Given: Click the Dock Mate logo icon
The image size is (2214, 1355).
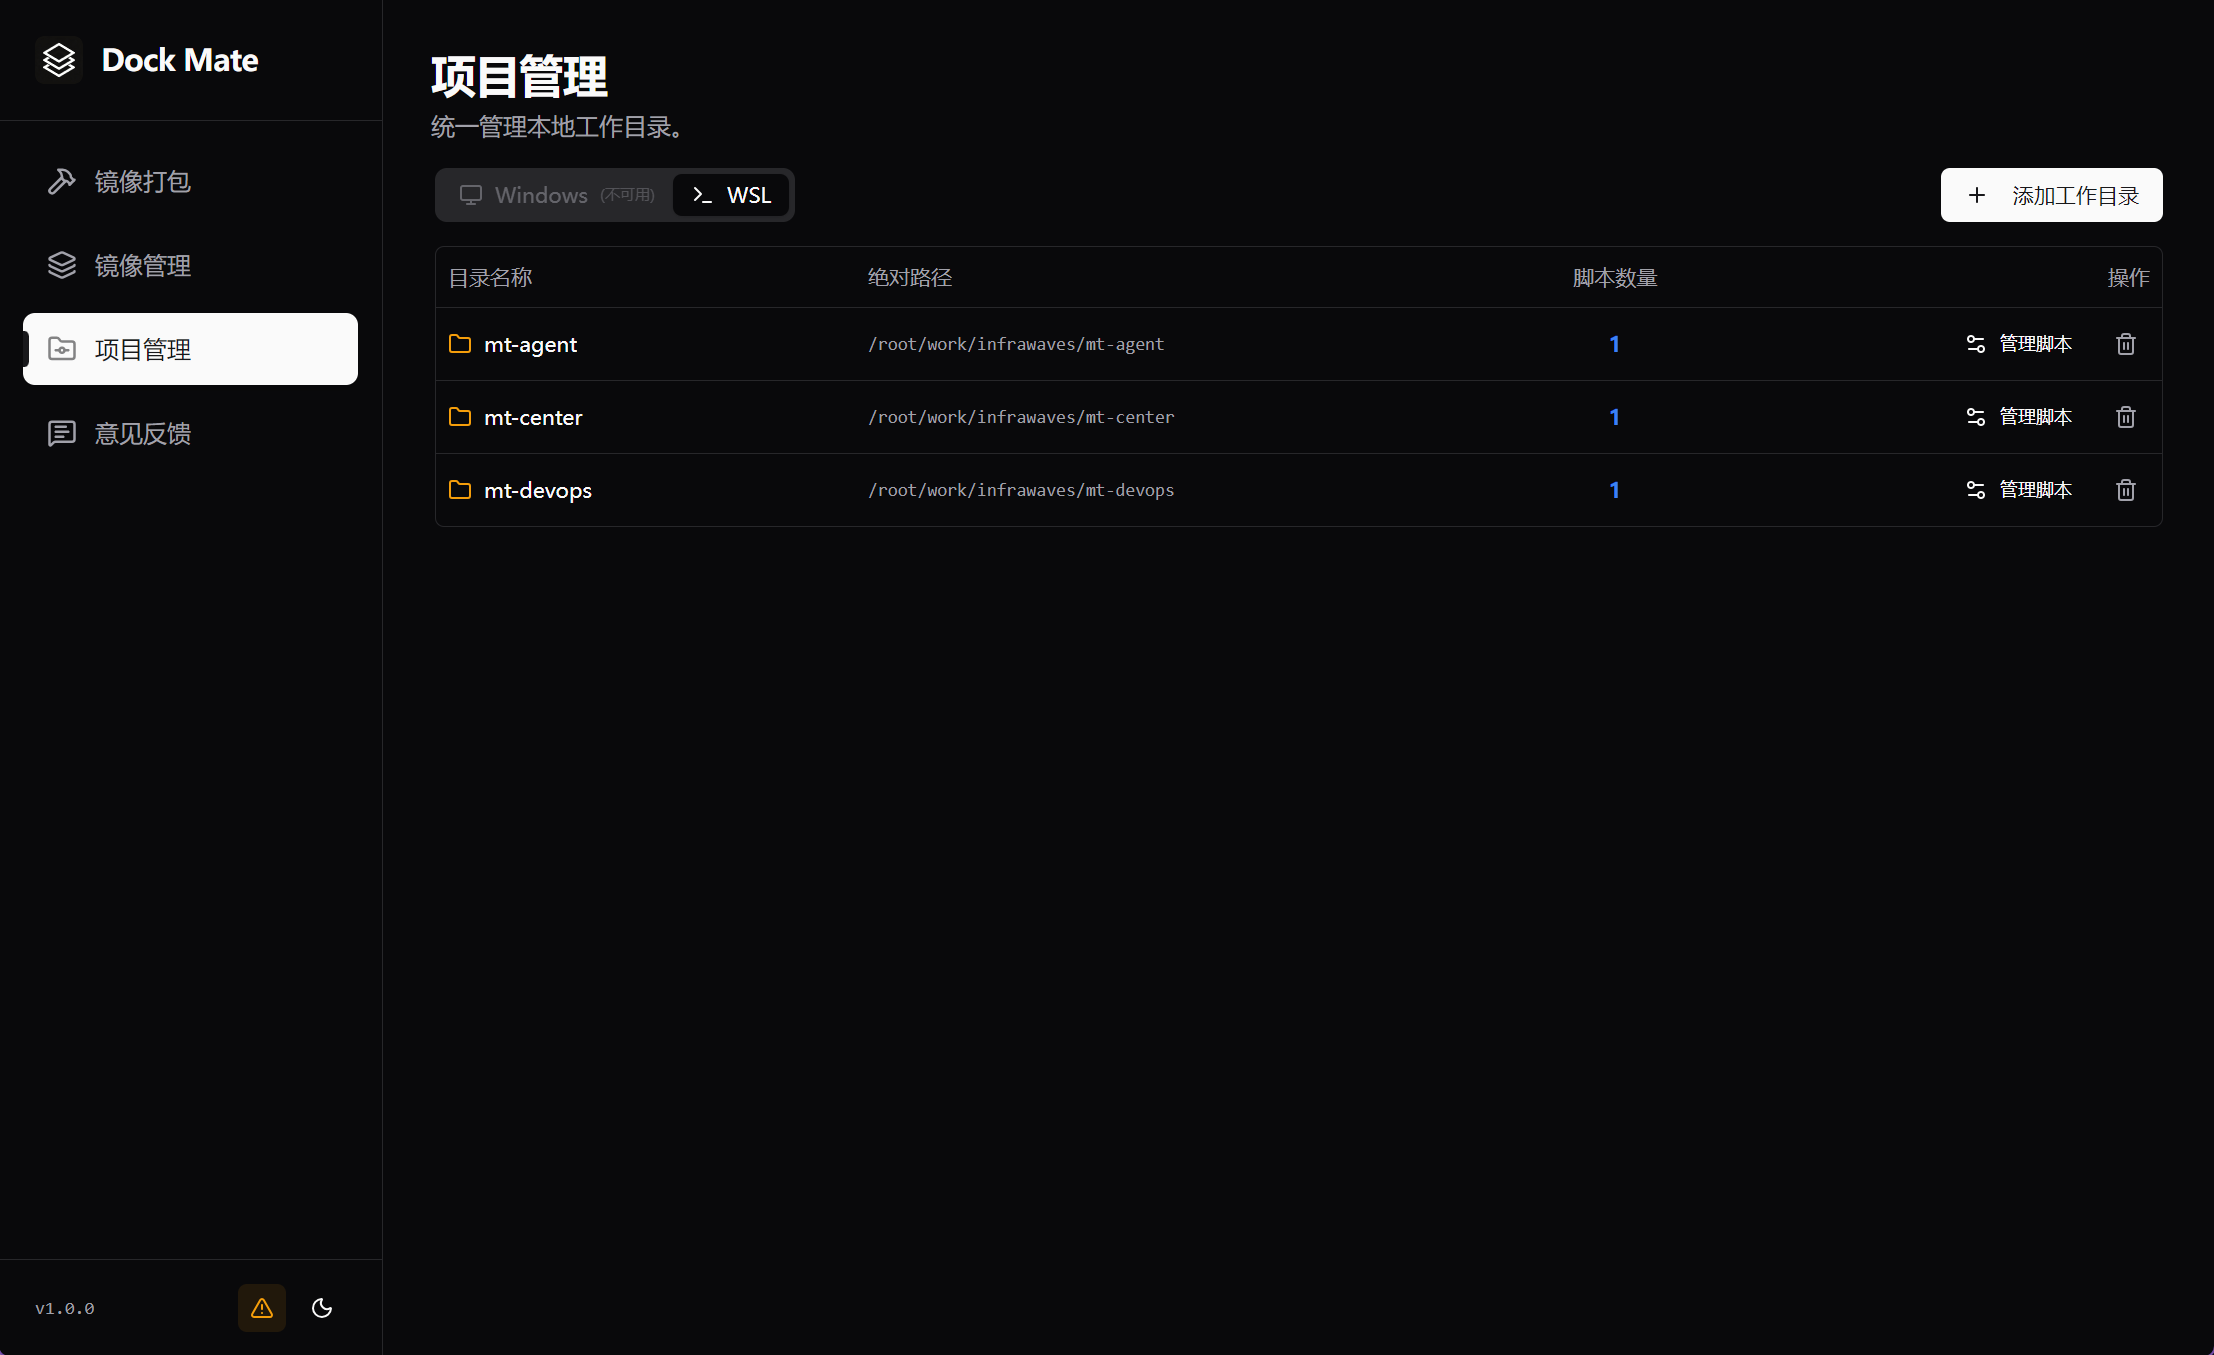Looking at the screenshot, I should (59, 60).
